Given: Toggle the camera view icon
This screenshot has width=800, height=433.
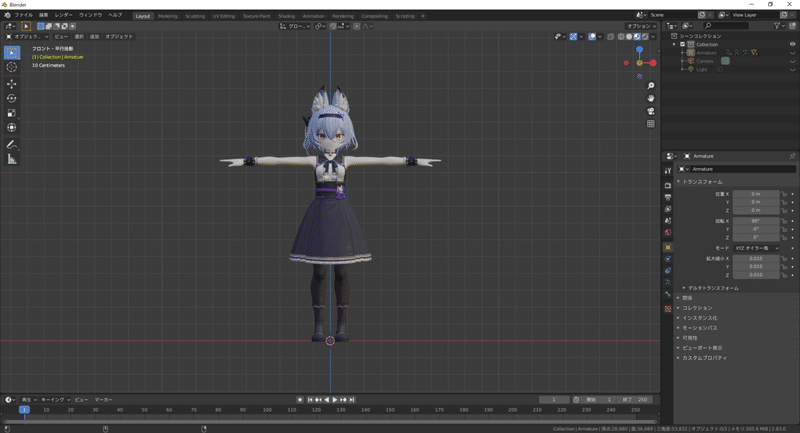Looking at the screenshot, I should (651, 111).
